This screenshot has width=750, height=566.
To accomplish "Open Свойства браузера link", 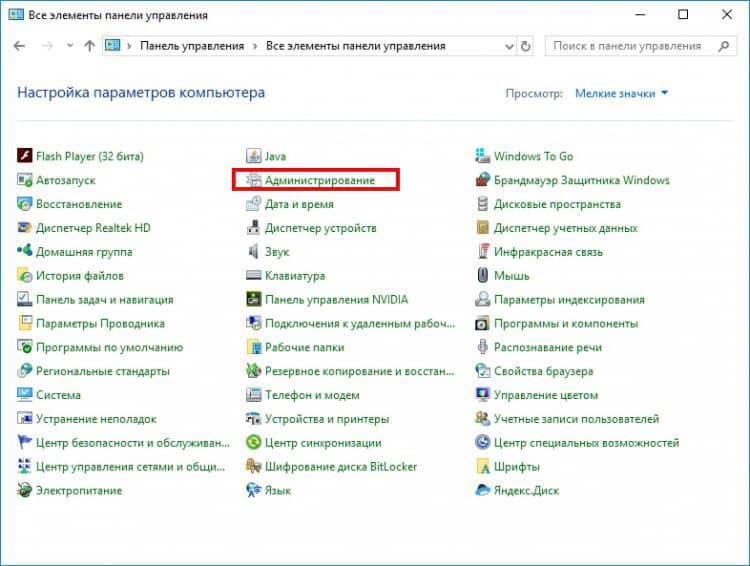I will pos(543,371).
